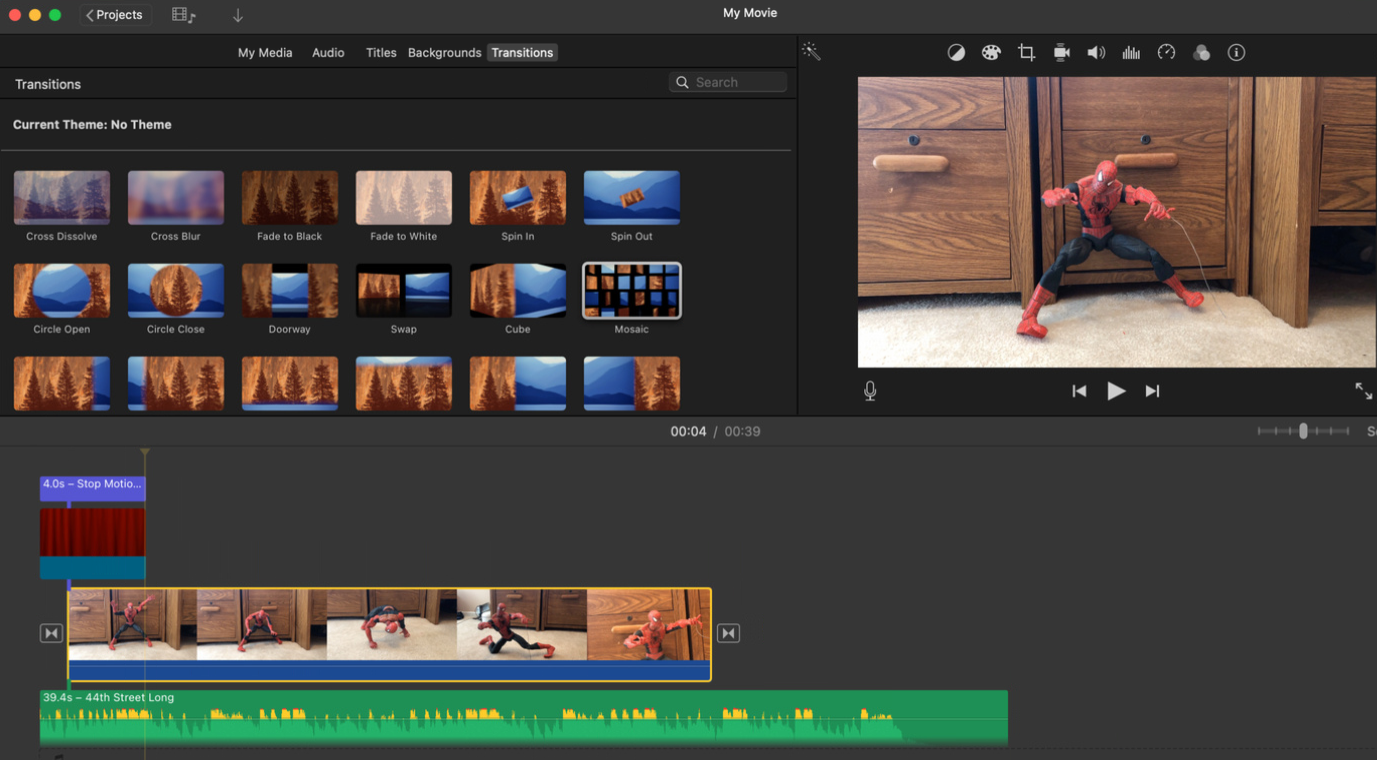The width and height of the screenshot is (1377, 760).
Task: Select the cropping tool
Action: 1026,53
